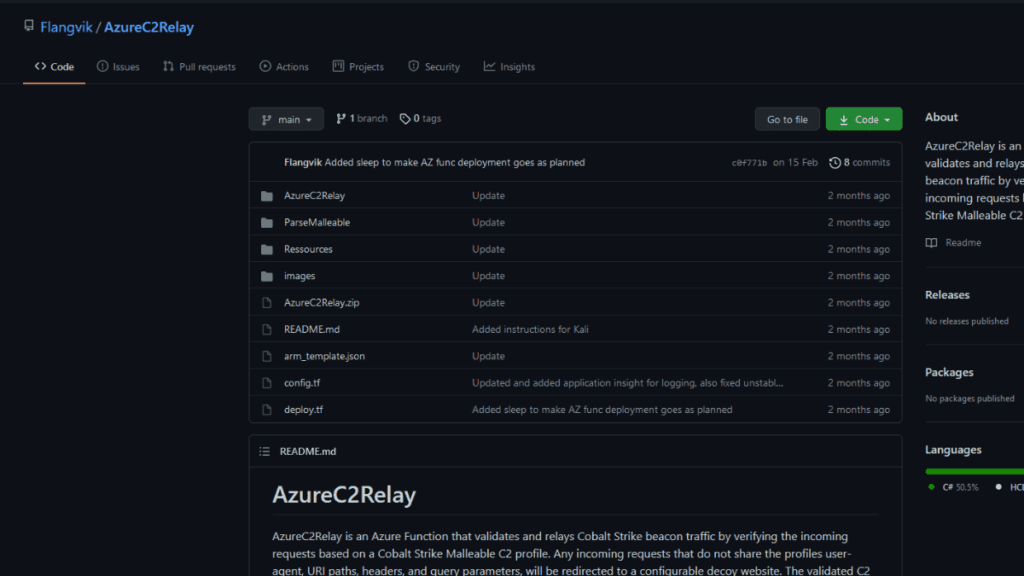Image resolution: width=1024 pixels, height=576 pixels.
Task: Click the file icon for arm_template.json
Action: 266,356
